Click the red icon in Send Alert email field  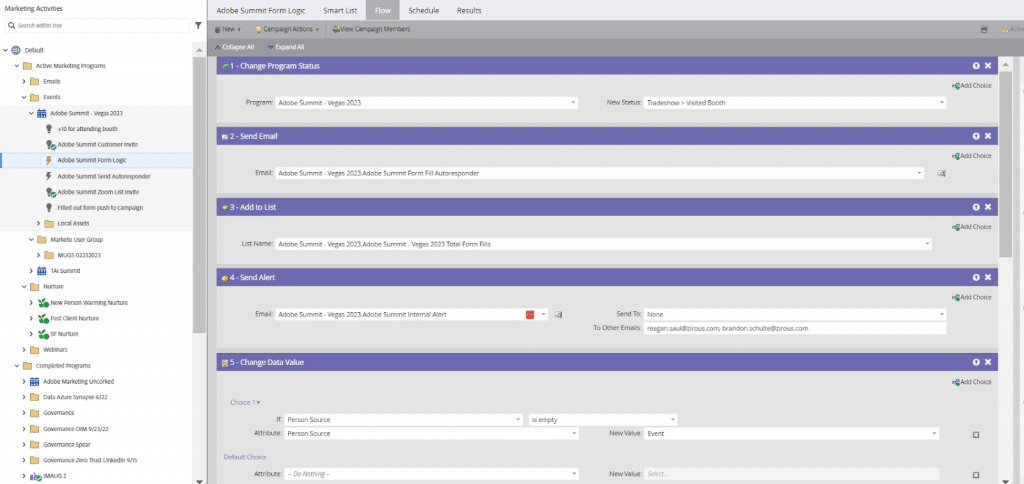(x=530, y=314)
